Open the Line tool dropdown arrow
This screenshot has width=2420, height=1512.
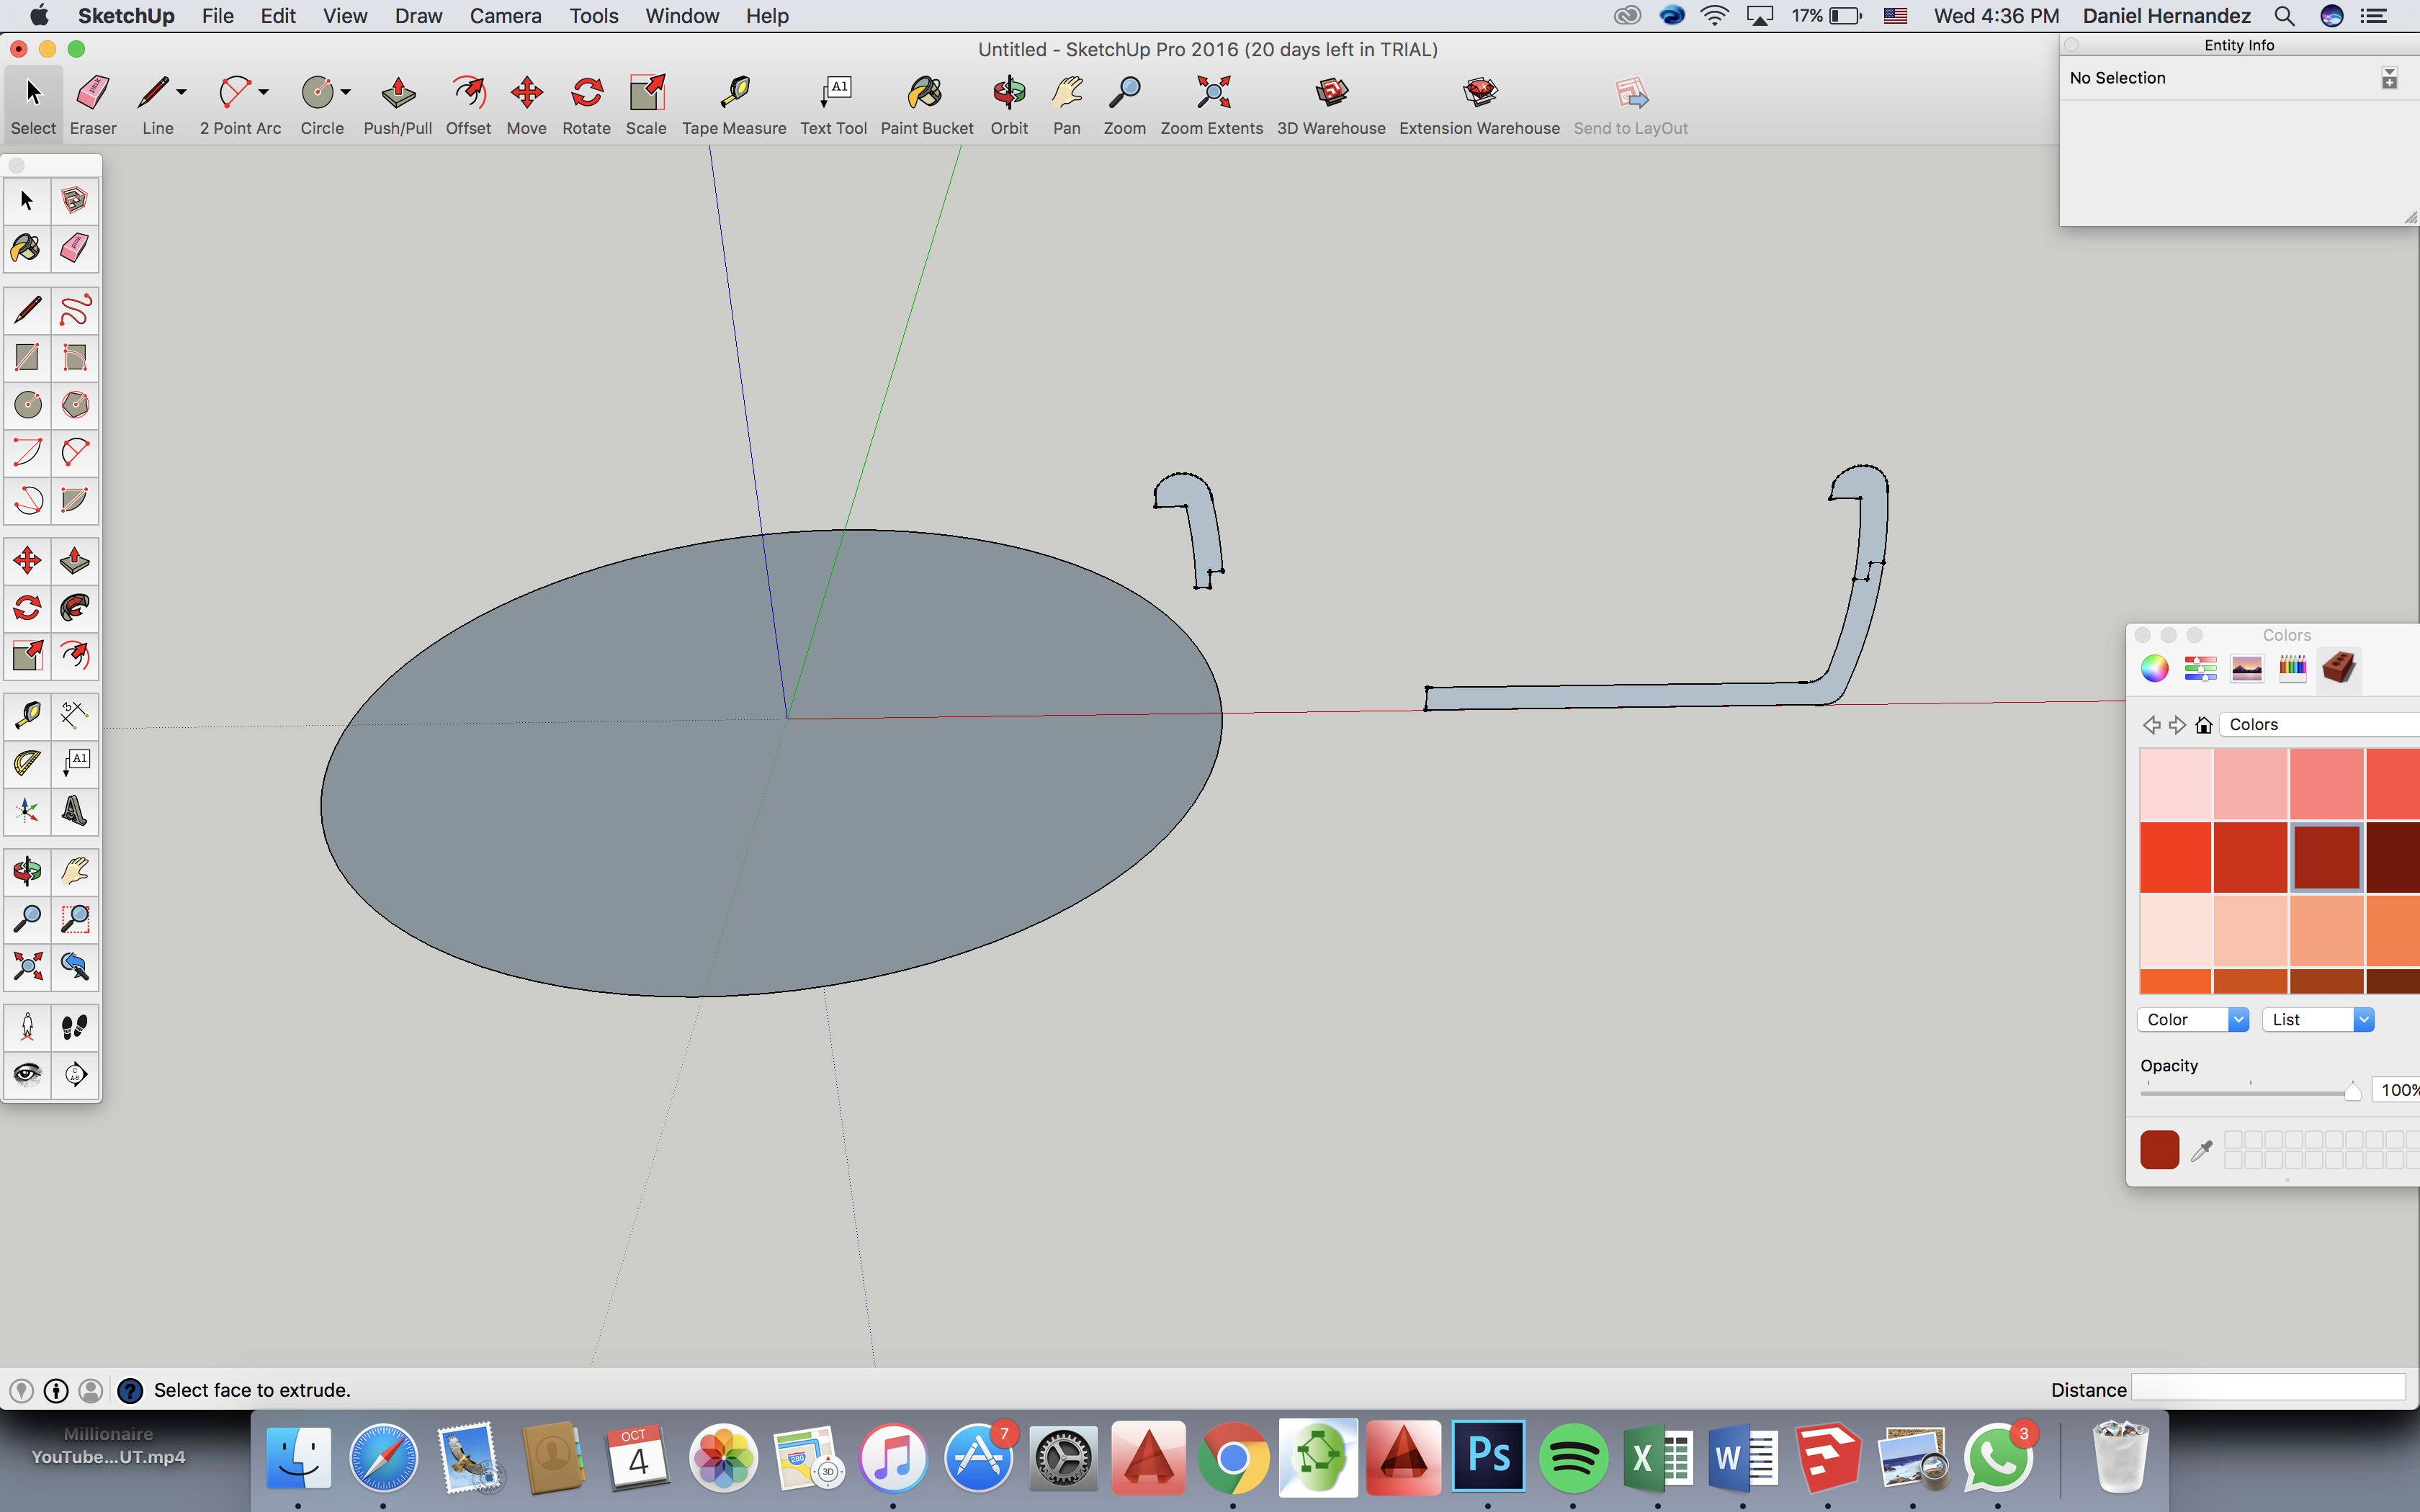pos(181,92)
